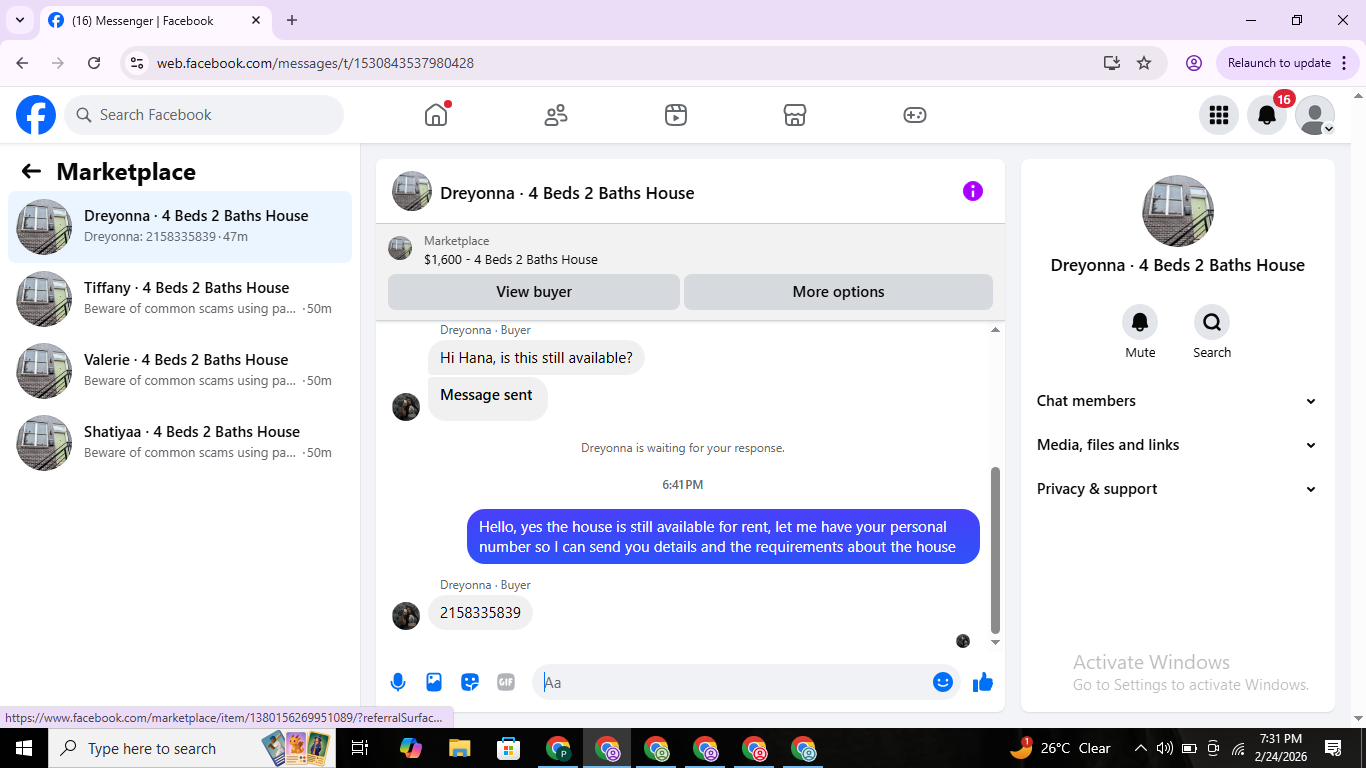
Task: Open Facebook Home feed icon
Action: click(x=436, y=115)
